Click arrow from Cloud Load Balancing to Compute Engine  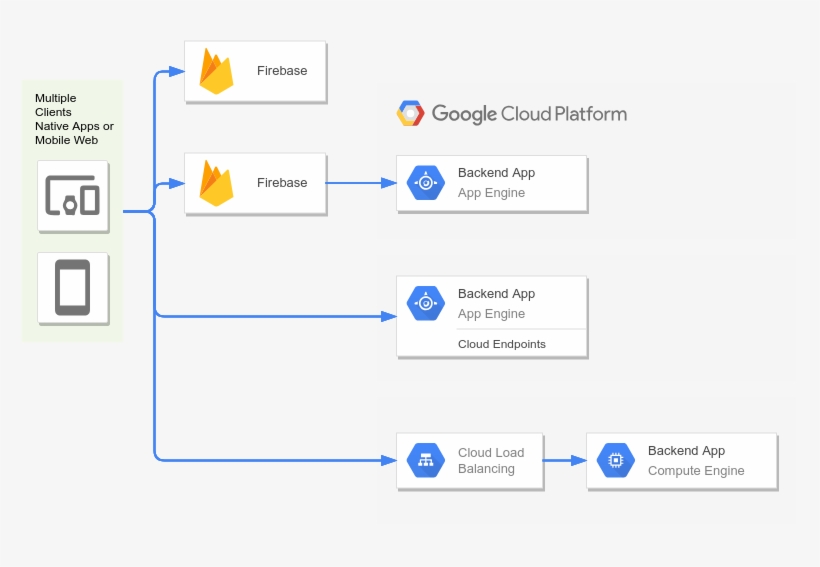click(565, 461)
